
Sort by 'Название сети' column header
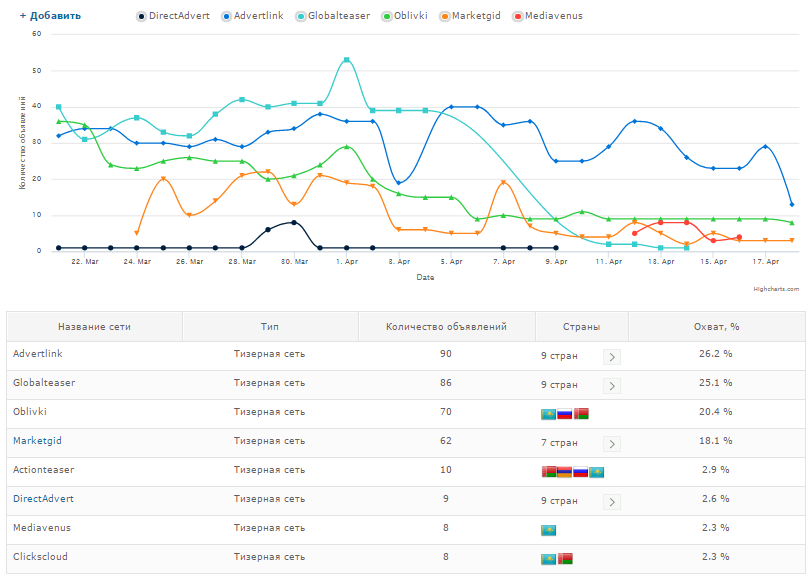[x=94, y=327]
